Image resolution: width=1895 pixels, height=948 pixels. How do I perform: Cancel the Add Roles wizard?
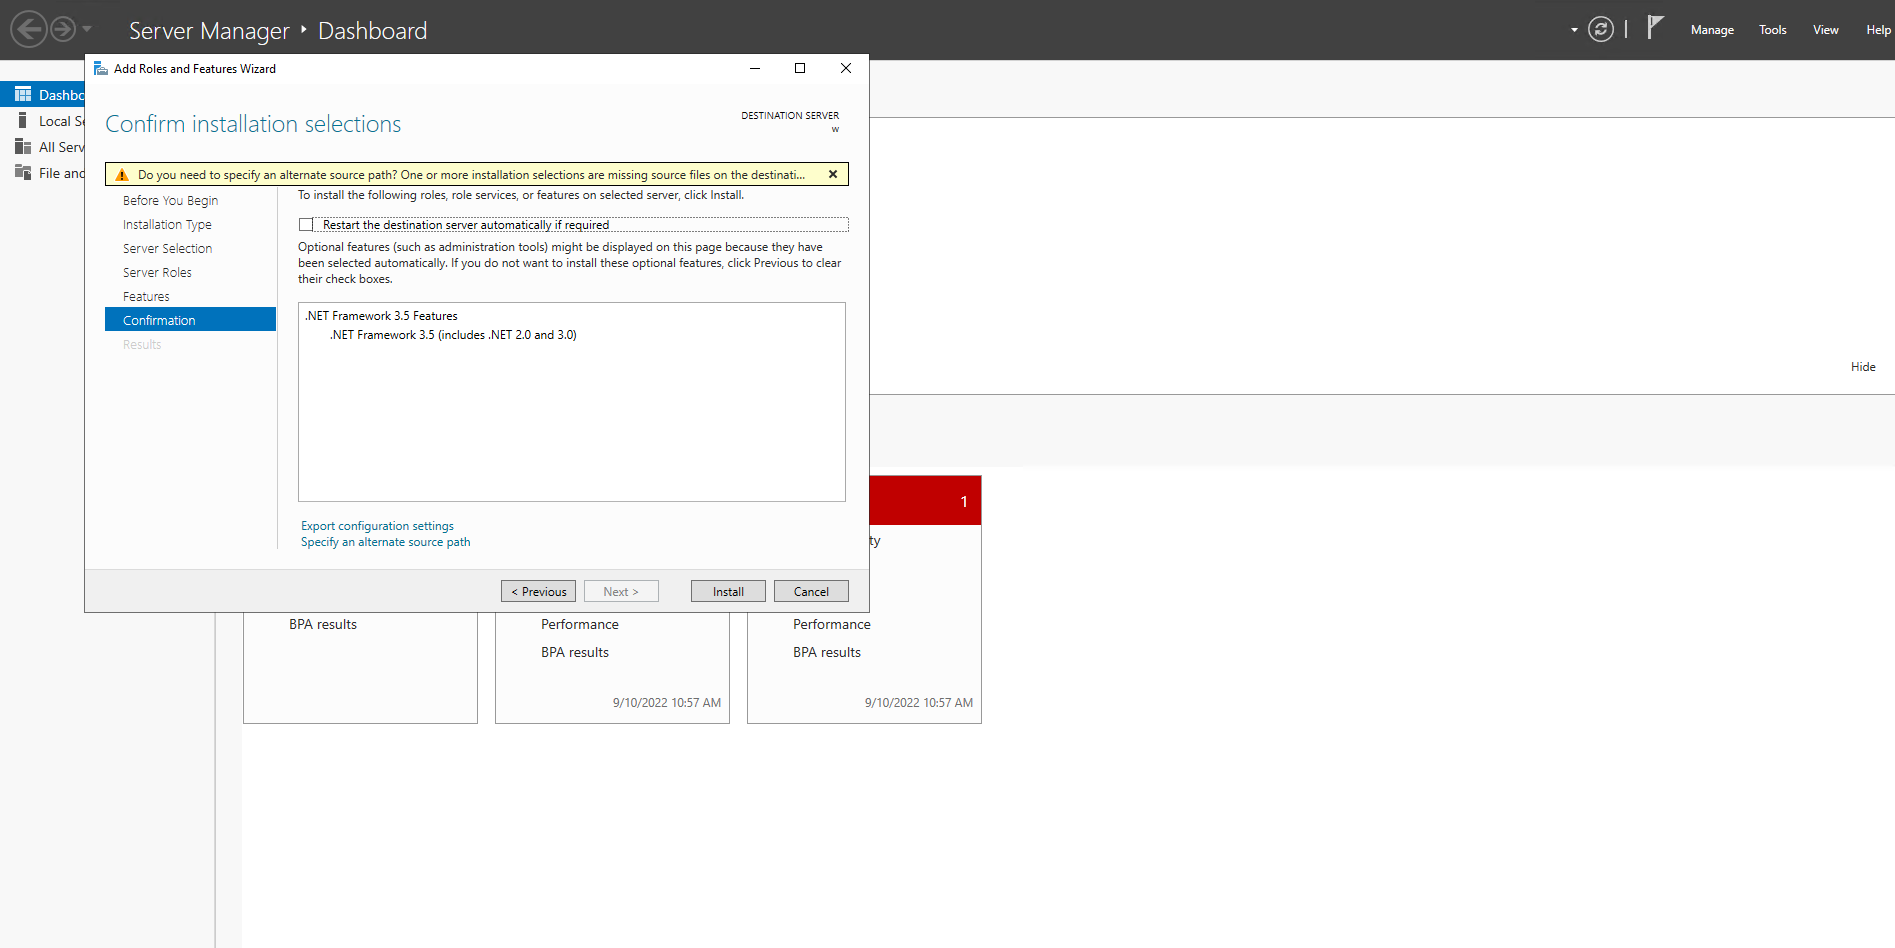(811, 591)
